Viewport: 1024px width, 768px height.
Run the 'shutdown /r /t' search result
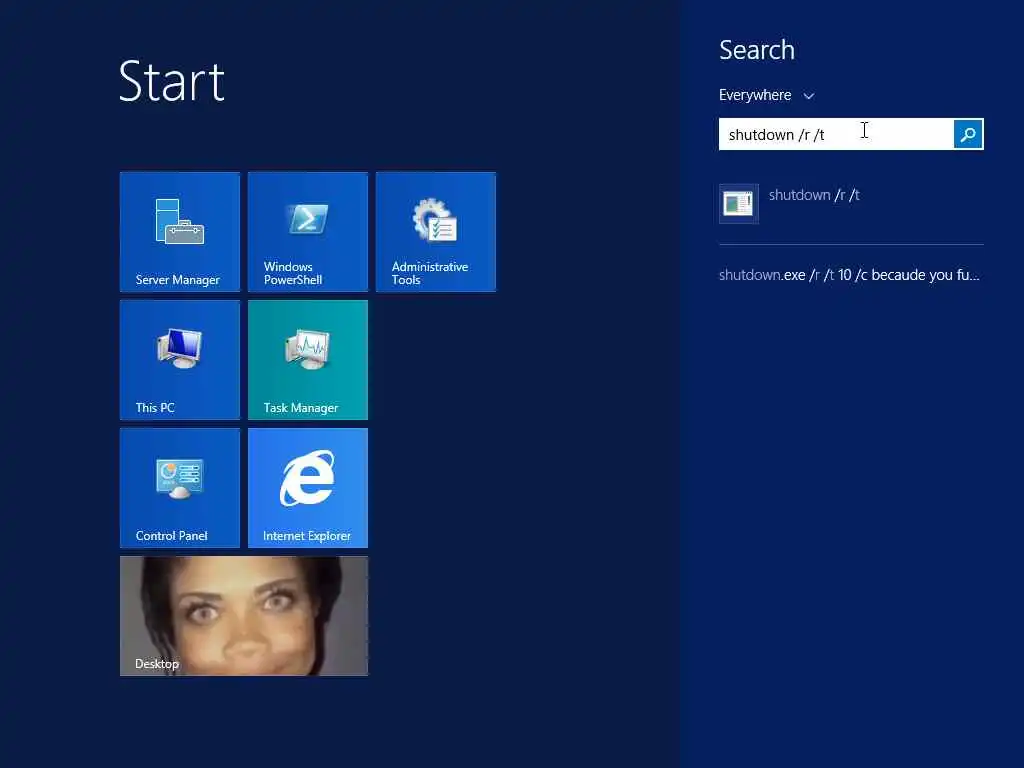coord(851,204)
